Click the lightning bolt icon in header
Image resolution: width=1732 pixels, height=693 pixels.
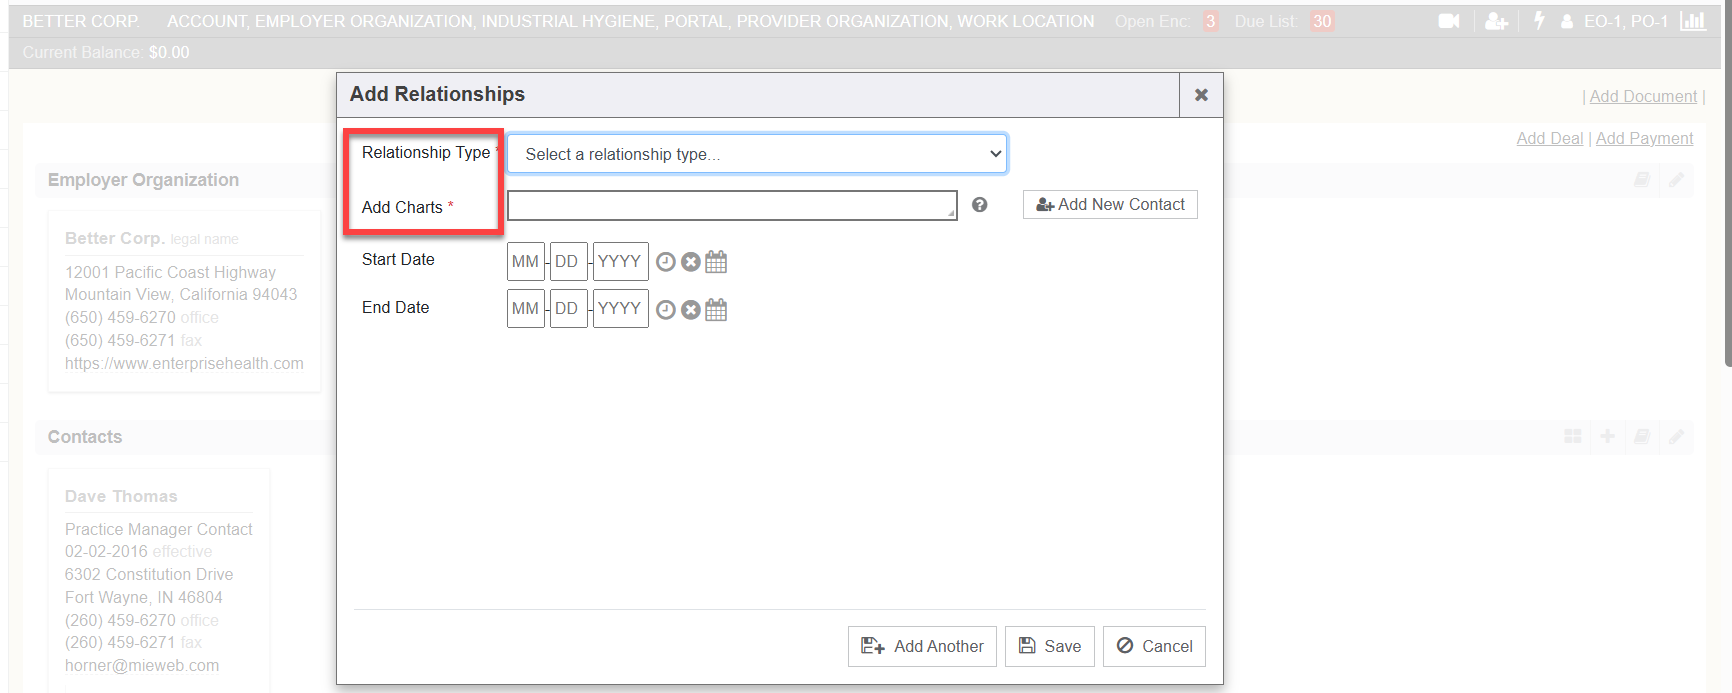pos(1539,21)
